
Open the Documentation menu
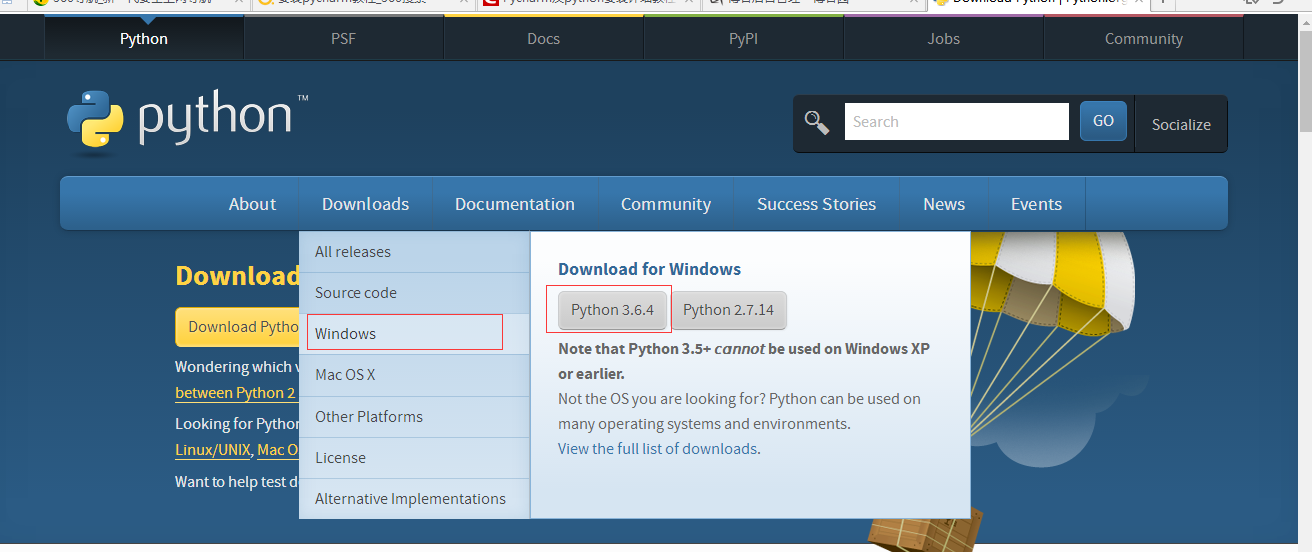click(515, 204)
